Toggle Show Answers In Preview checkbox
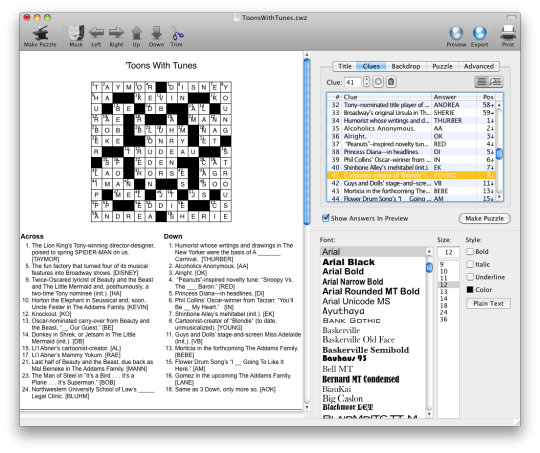The image size is (540, 453). tap(325, 218)
